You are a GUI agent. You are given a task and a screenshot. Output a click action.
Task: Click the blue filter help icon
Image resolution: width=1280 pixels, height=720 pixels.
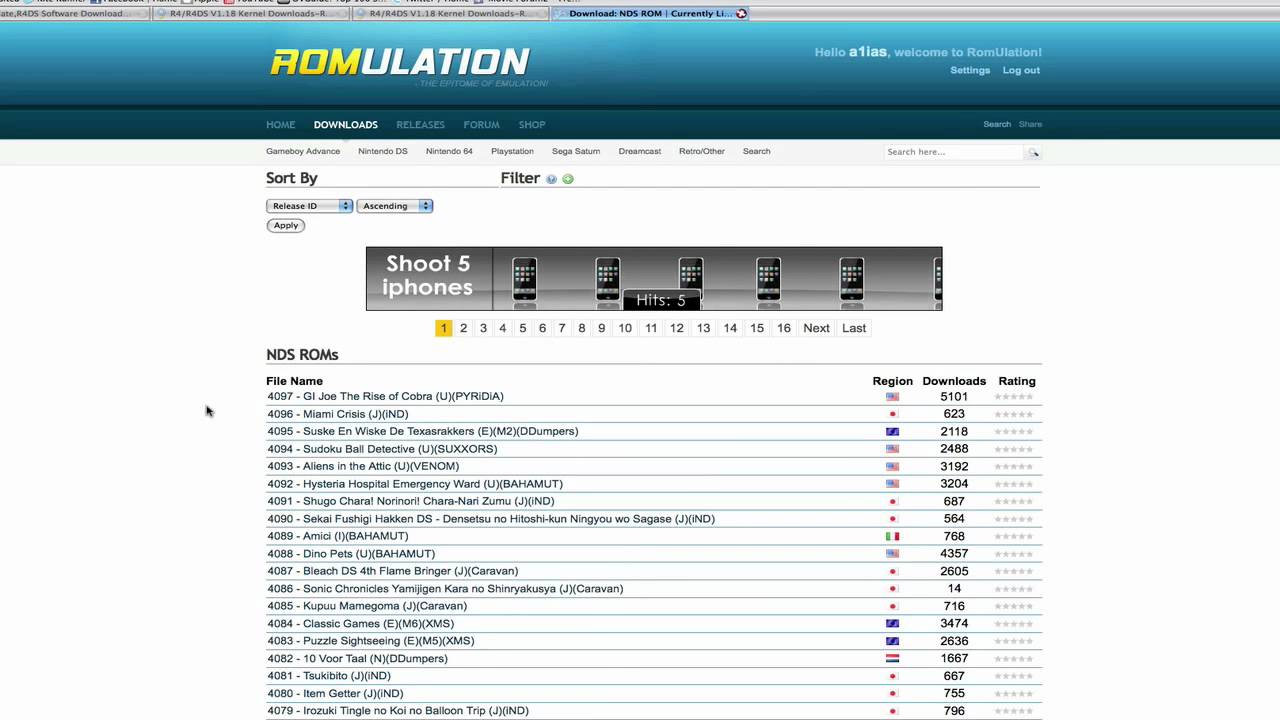pos(551,179)
